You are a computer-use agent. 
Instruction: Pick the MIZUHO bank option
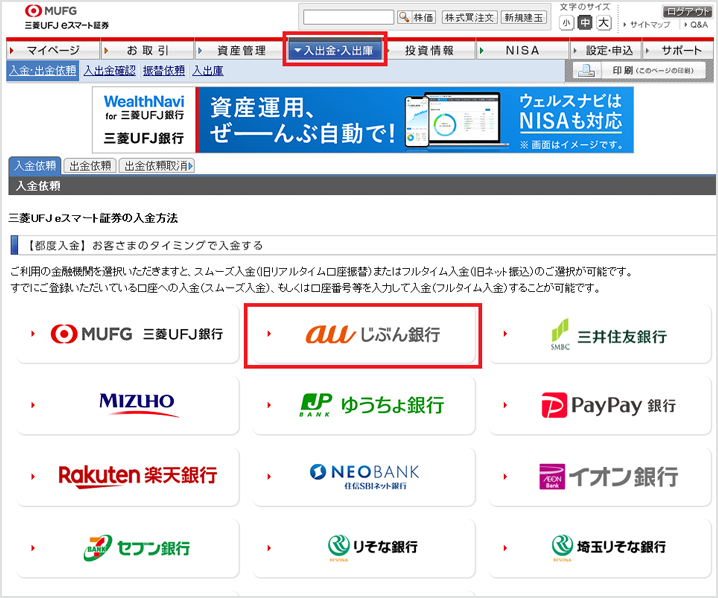[127, 405]
